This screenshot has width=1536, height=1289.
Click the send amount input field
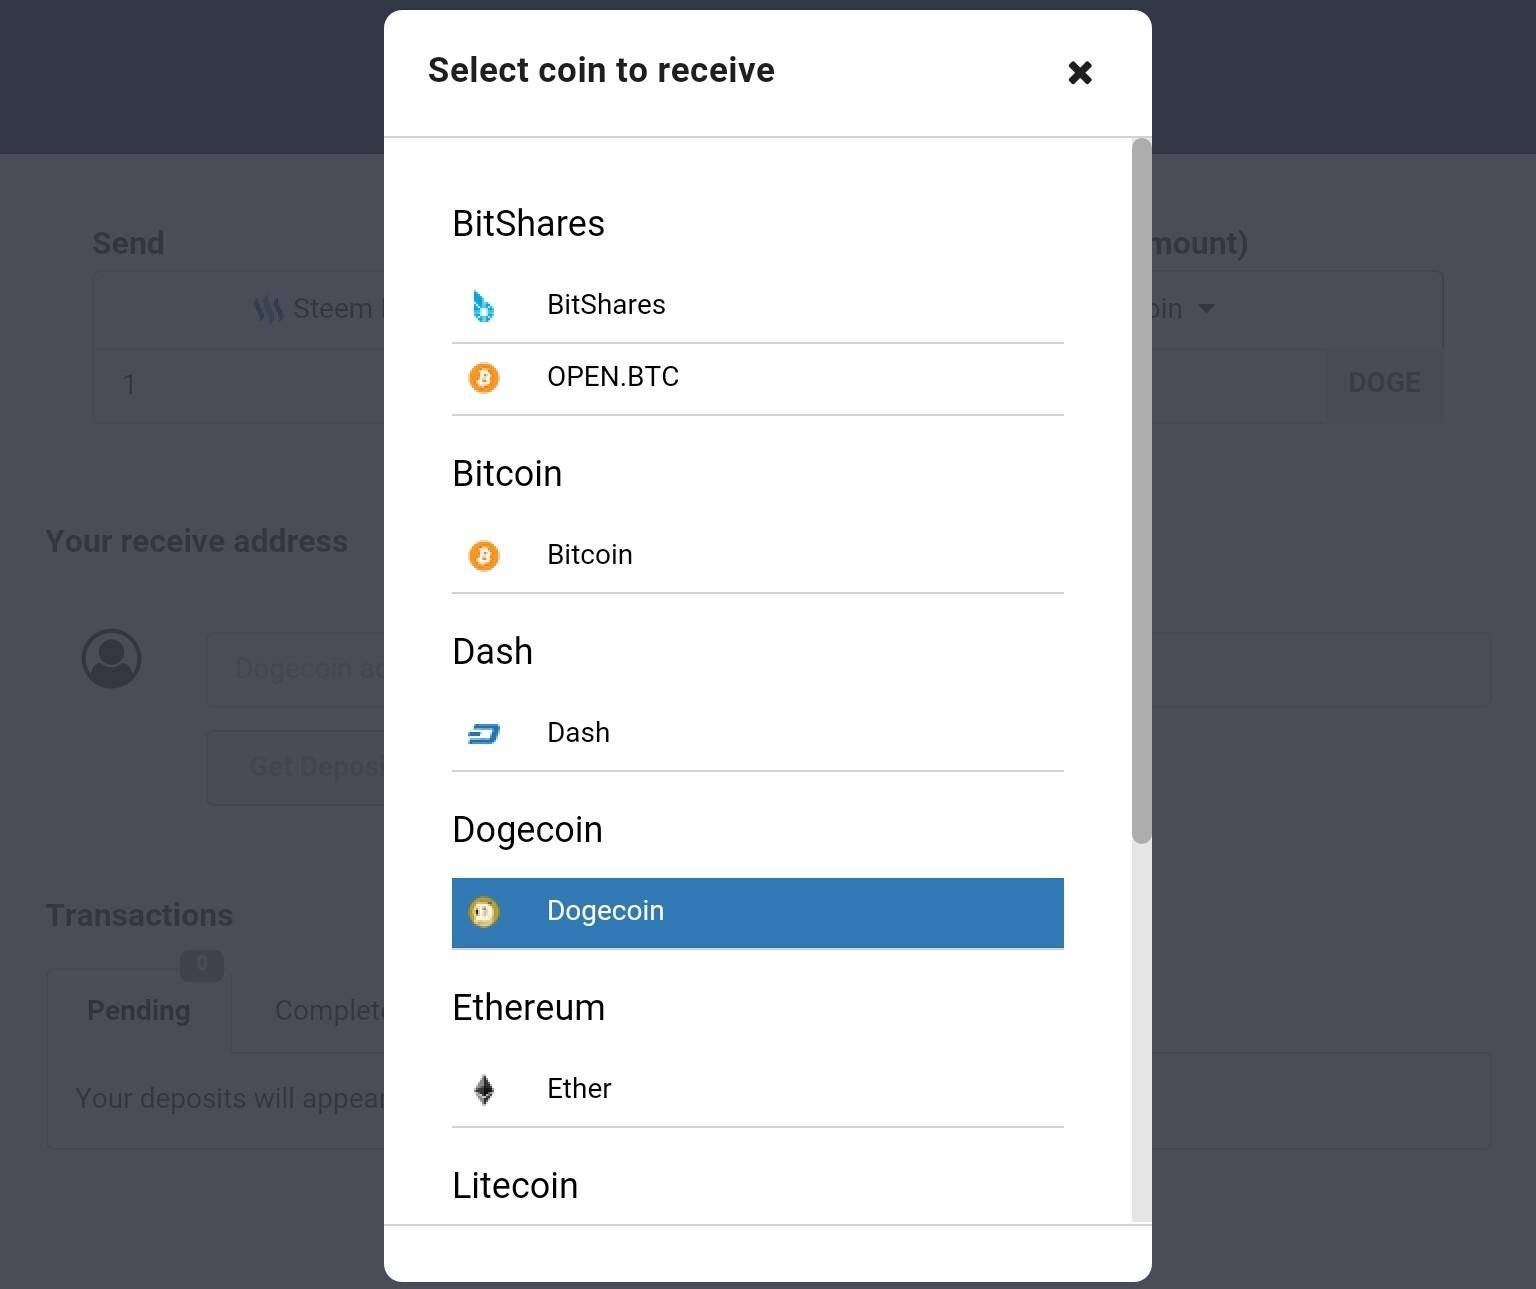(x=240, y=385)
